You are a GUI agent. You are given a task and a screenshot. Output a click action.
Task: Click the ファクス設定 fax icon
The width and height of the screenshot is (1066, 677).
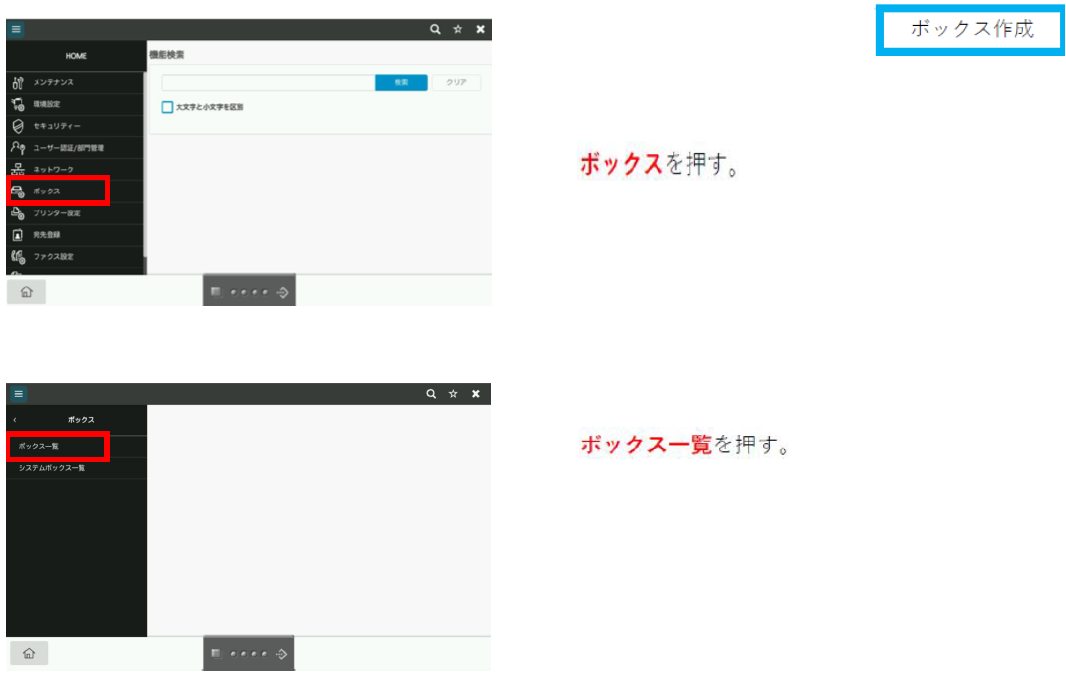[18, 257]
